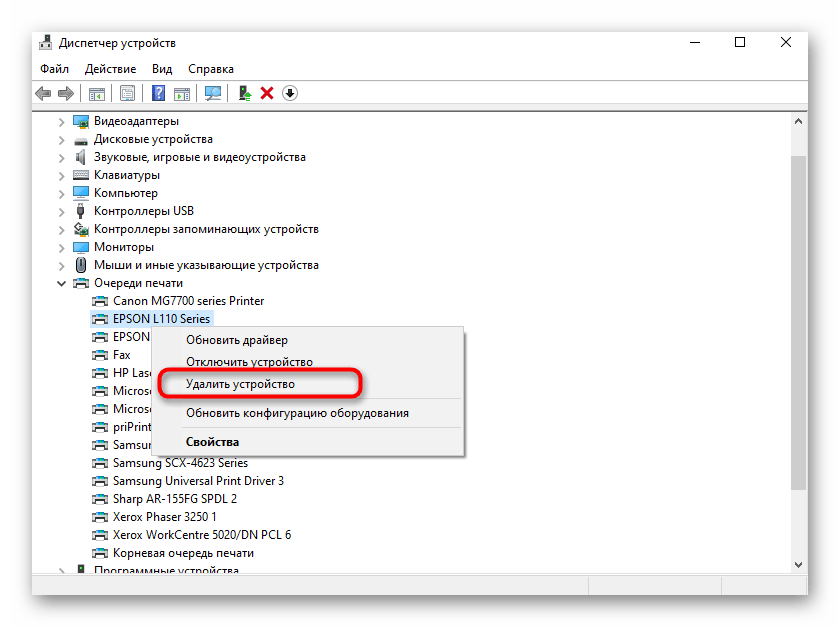840x627 pixels.
Task: Click the red X uninstall device icon
Action: click(x=267, y=93)
